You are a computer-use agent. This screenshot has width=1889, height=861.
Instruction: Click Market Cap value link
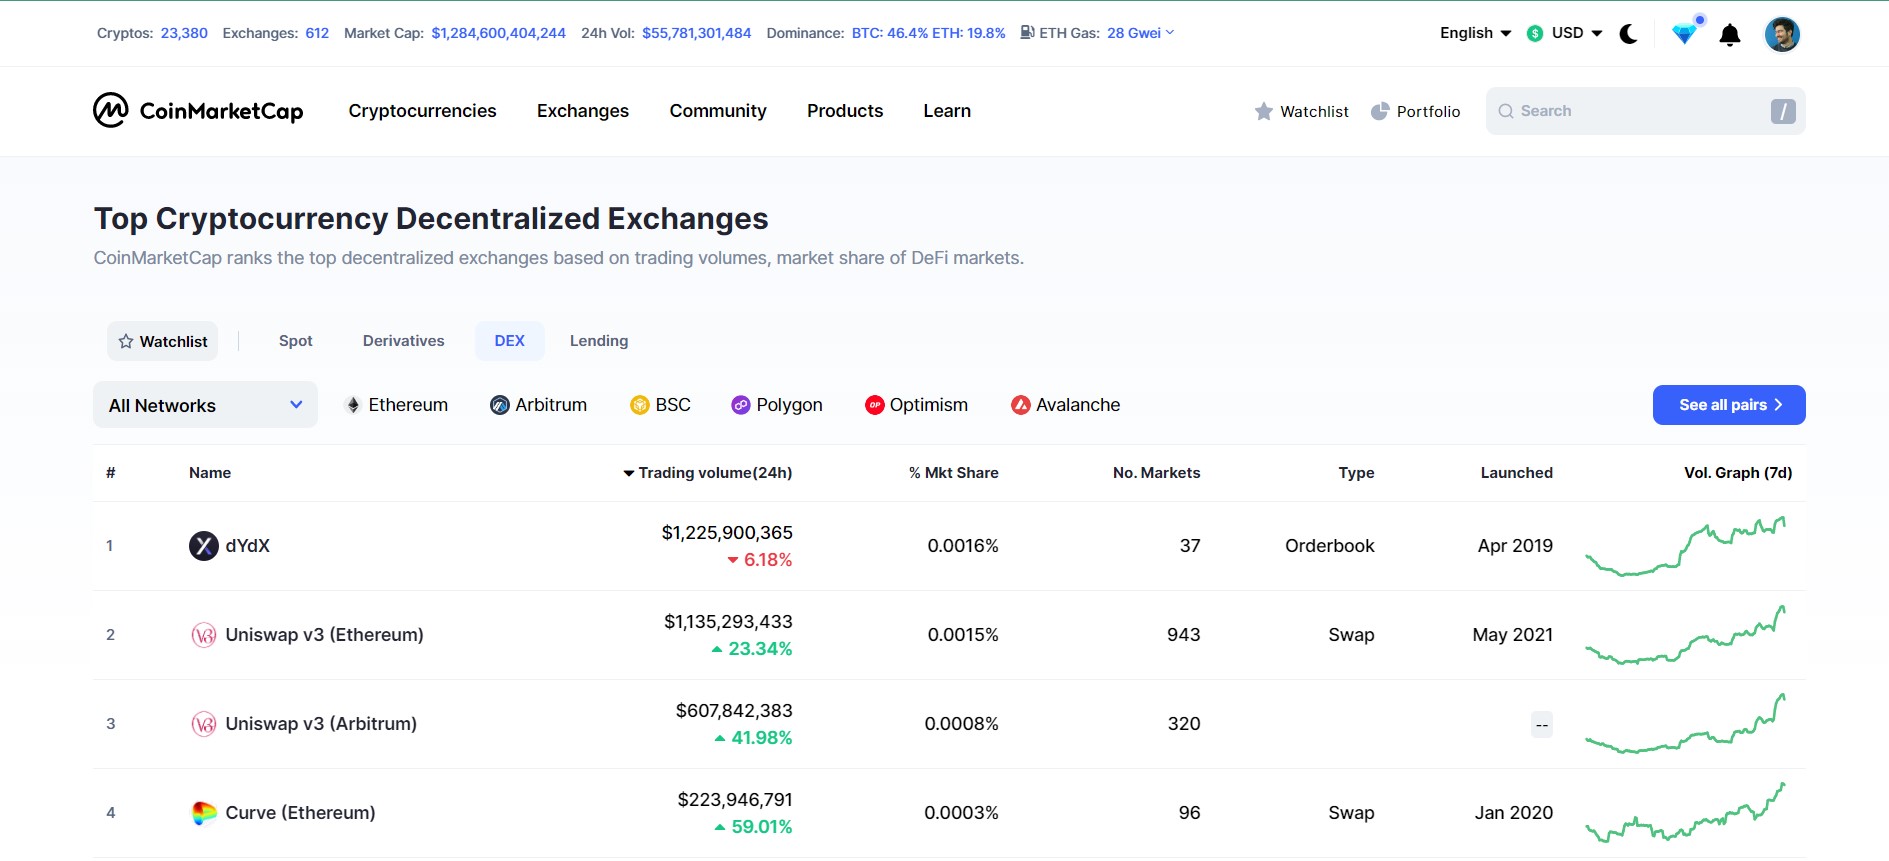(498, 33)
